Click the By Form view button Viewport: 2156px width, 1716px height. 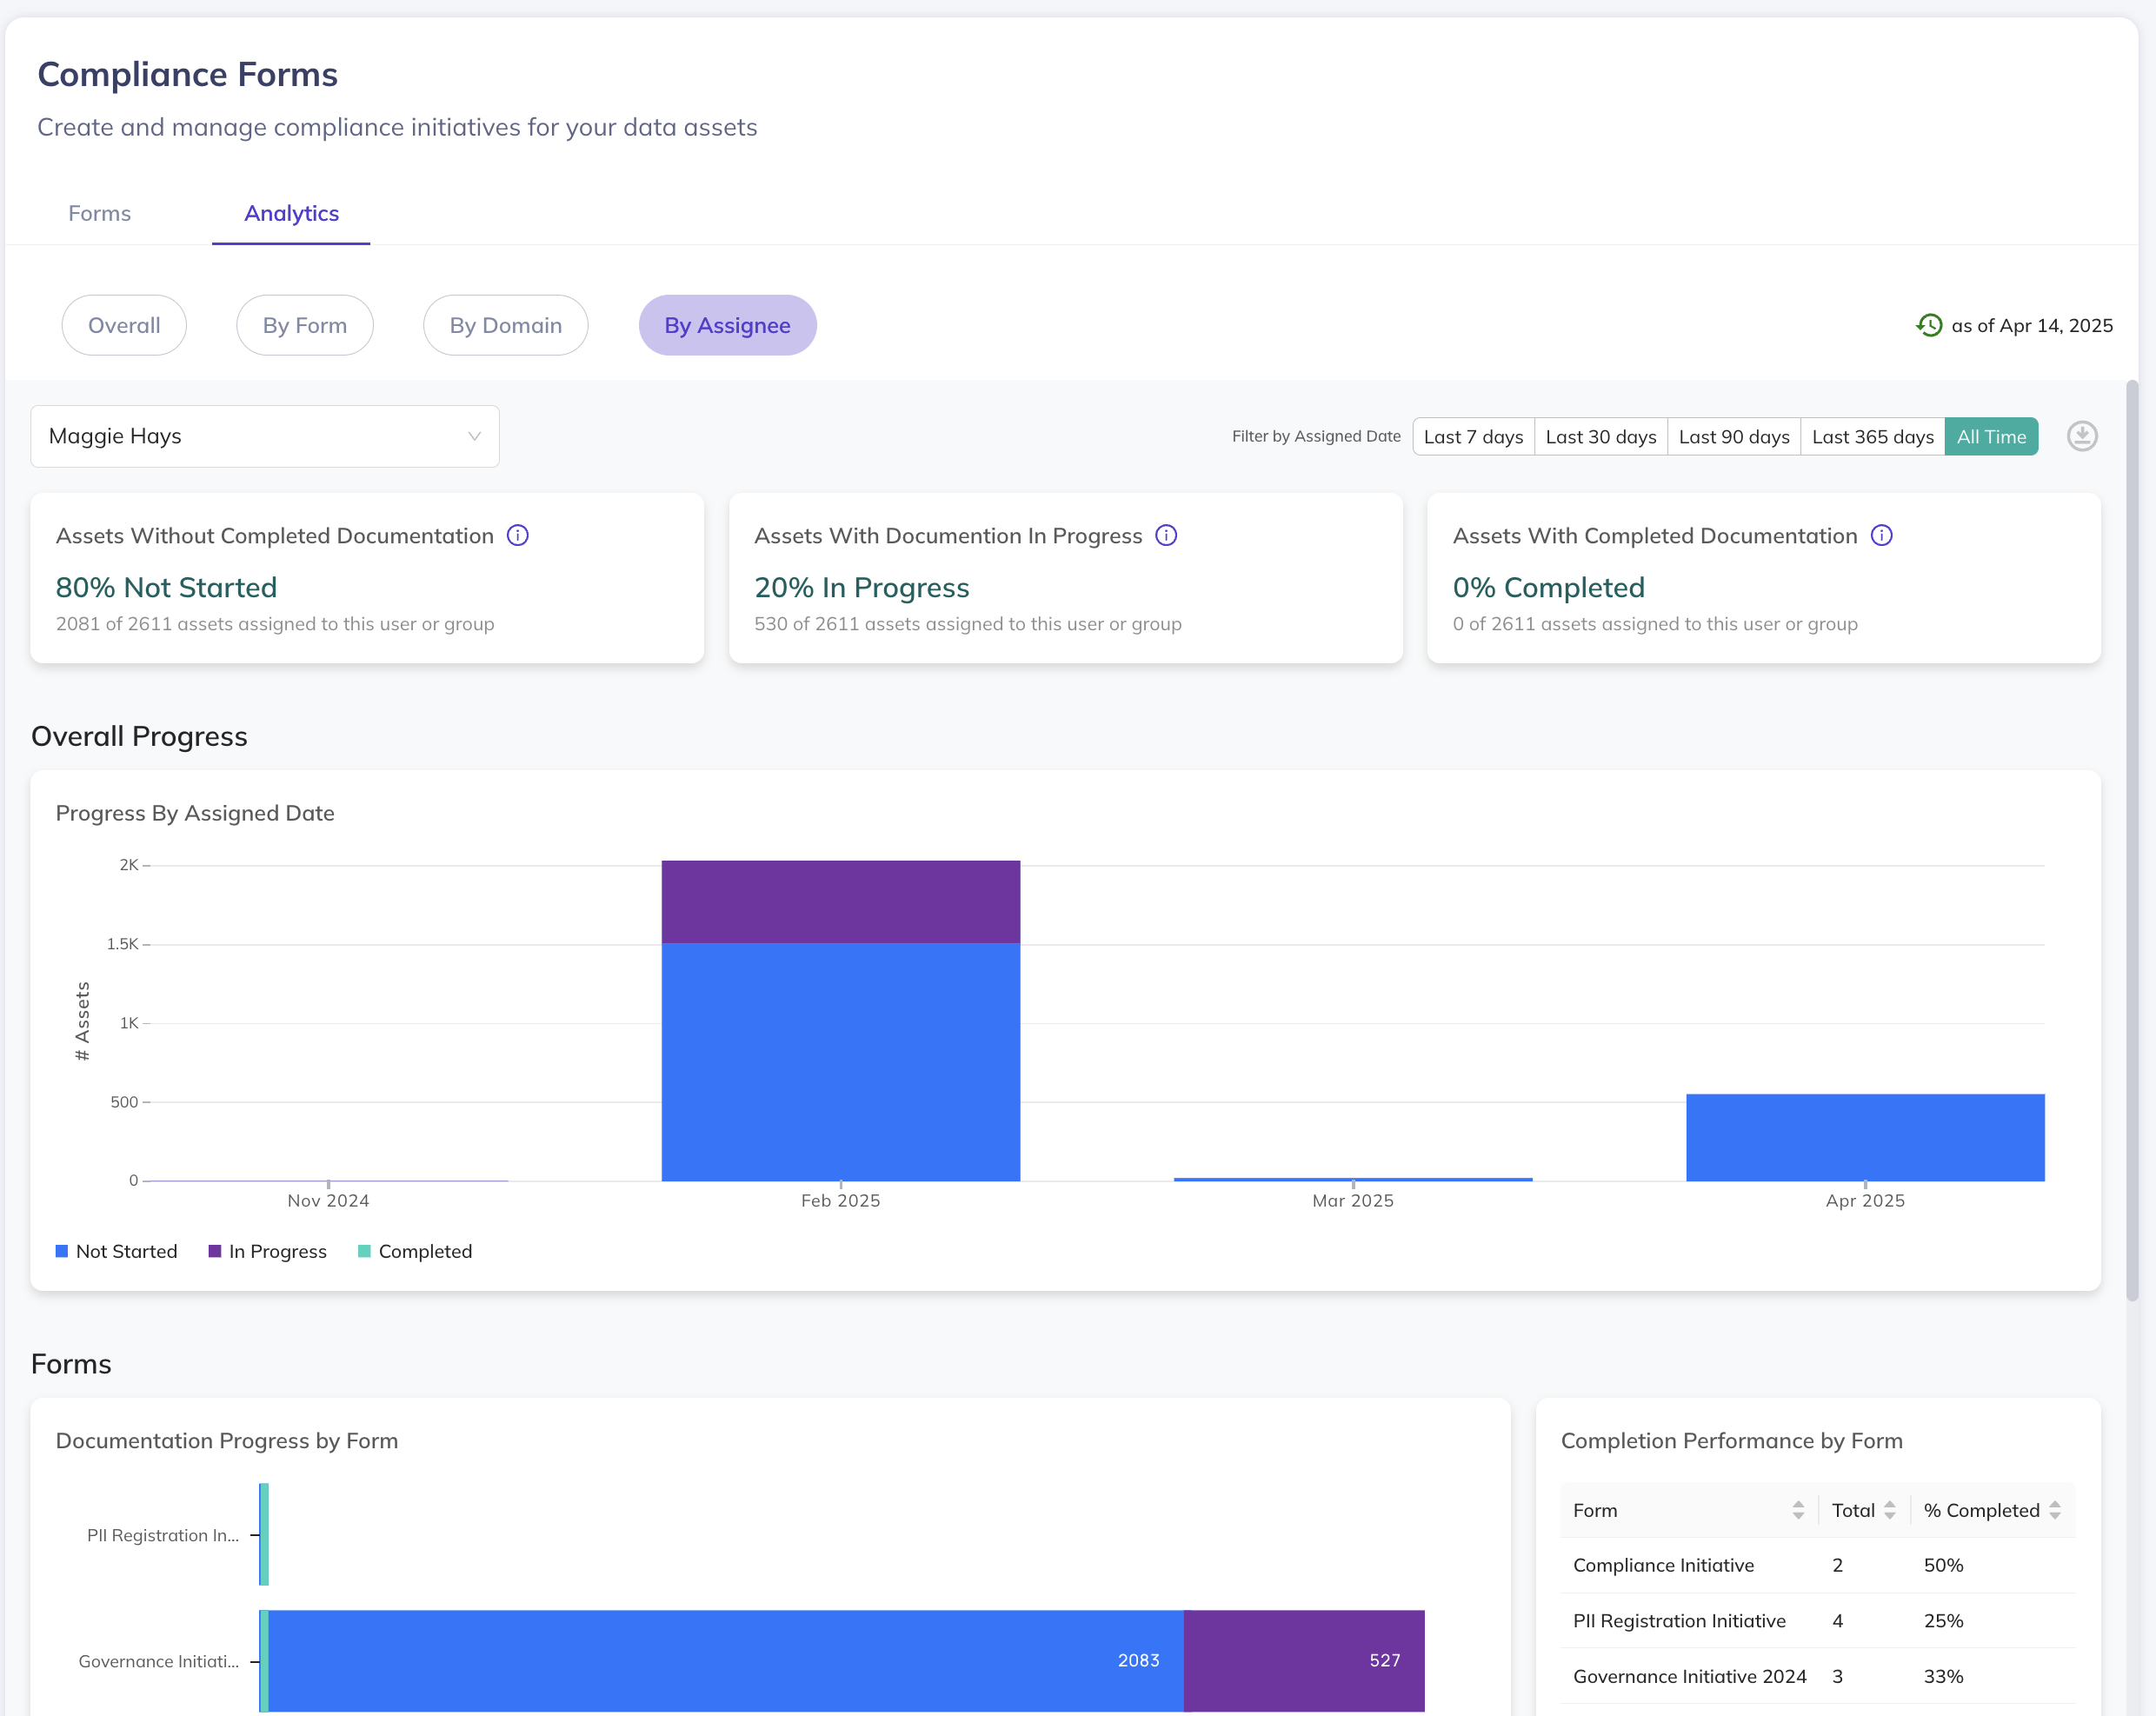tap(304, 325)
